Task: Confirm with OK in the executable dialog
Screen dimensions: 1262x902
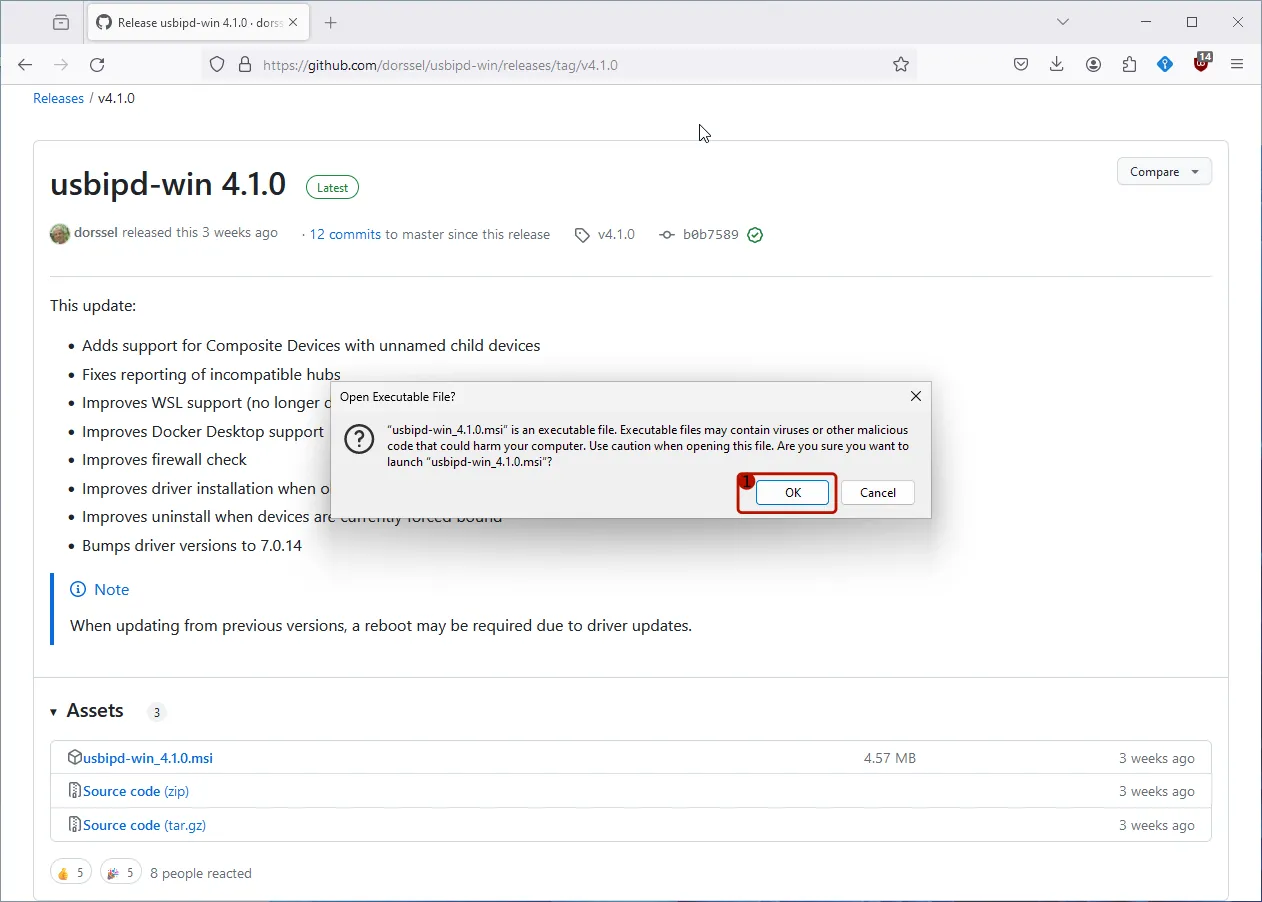Action: 793,492
